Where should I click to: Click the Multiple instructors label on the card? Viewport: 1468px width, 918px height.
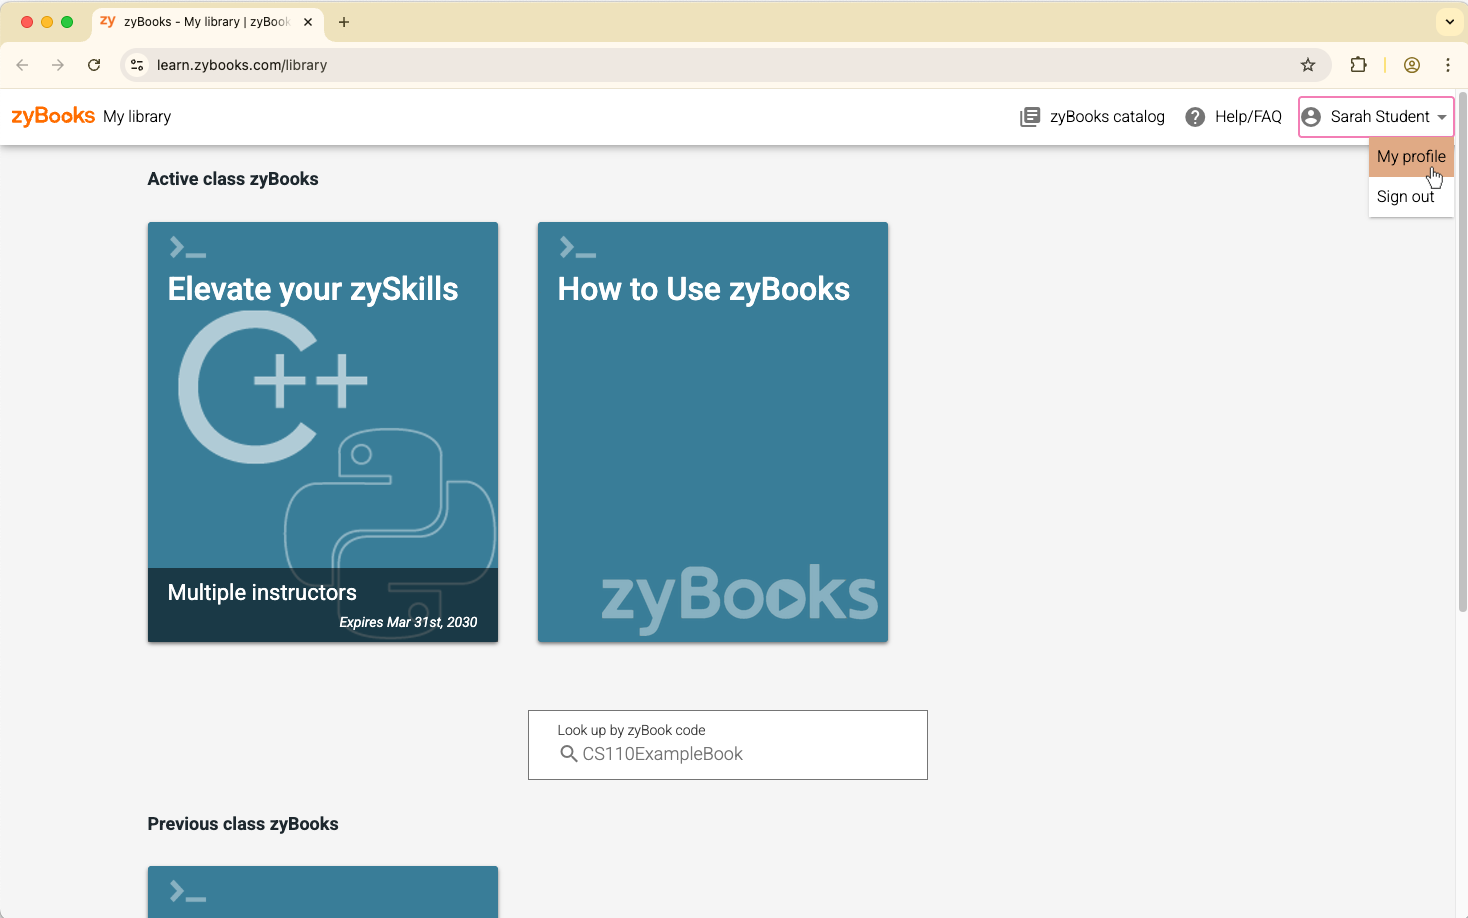coord(262,592)
